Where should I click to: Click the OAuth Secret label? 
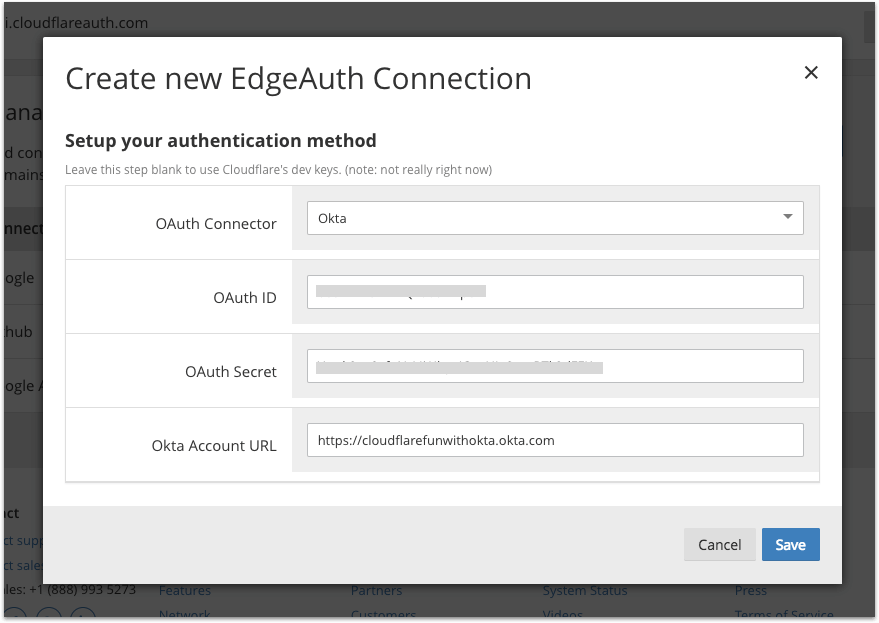[x=231, y=372]
